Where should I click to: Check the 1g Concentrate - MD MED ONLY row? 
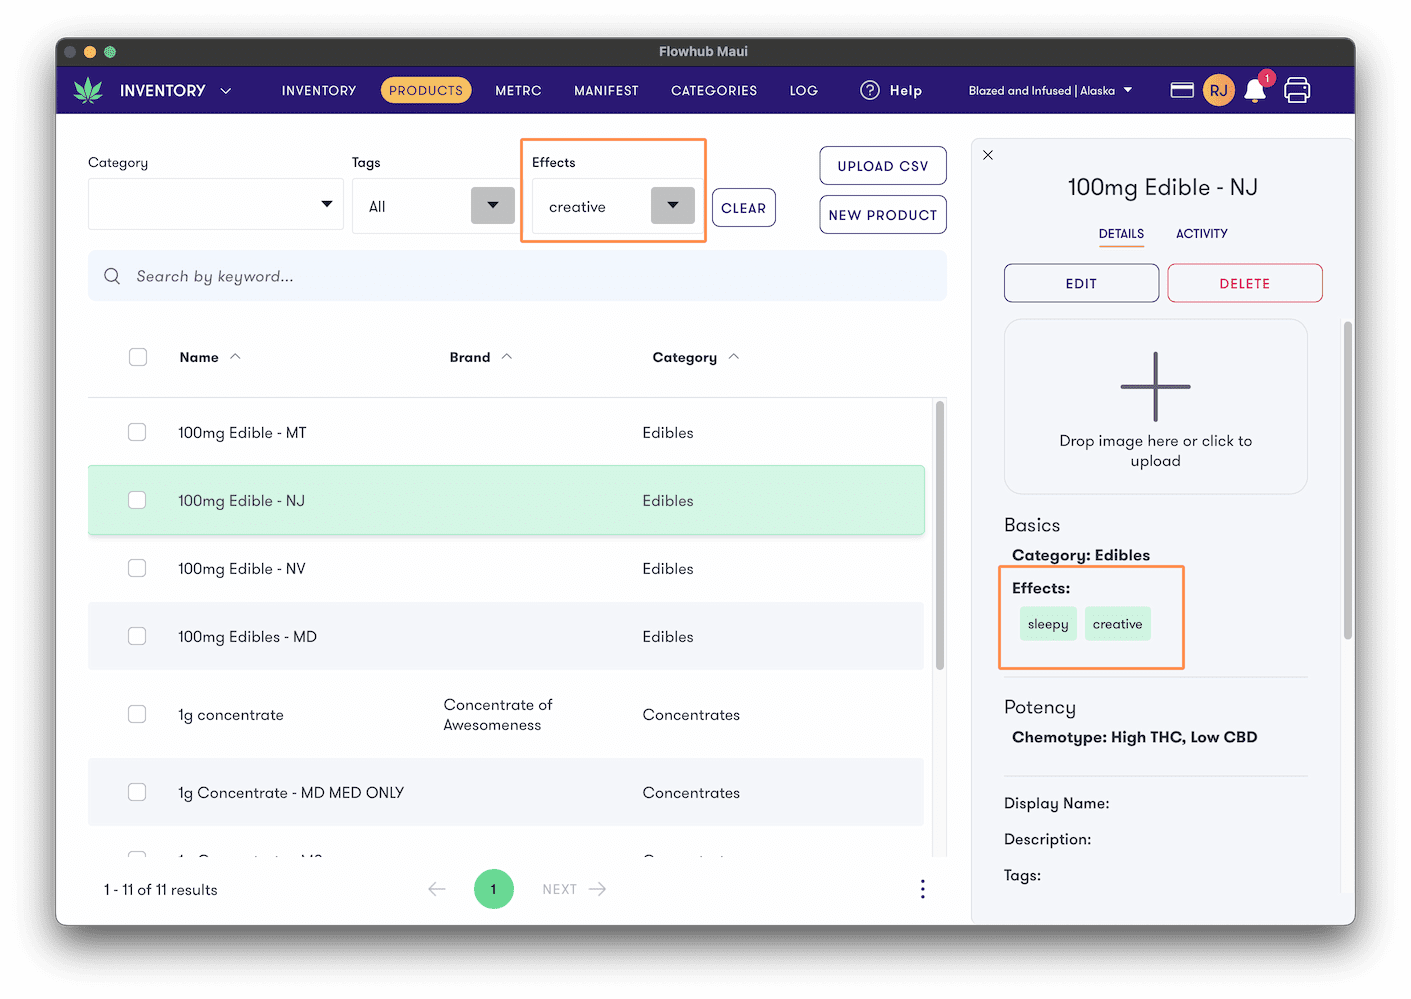point(137,792)
